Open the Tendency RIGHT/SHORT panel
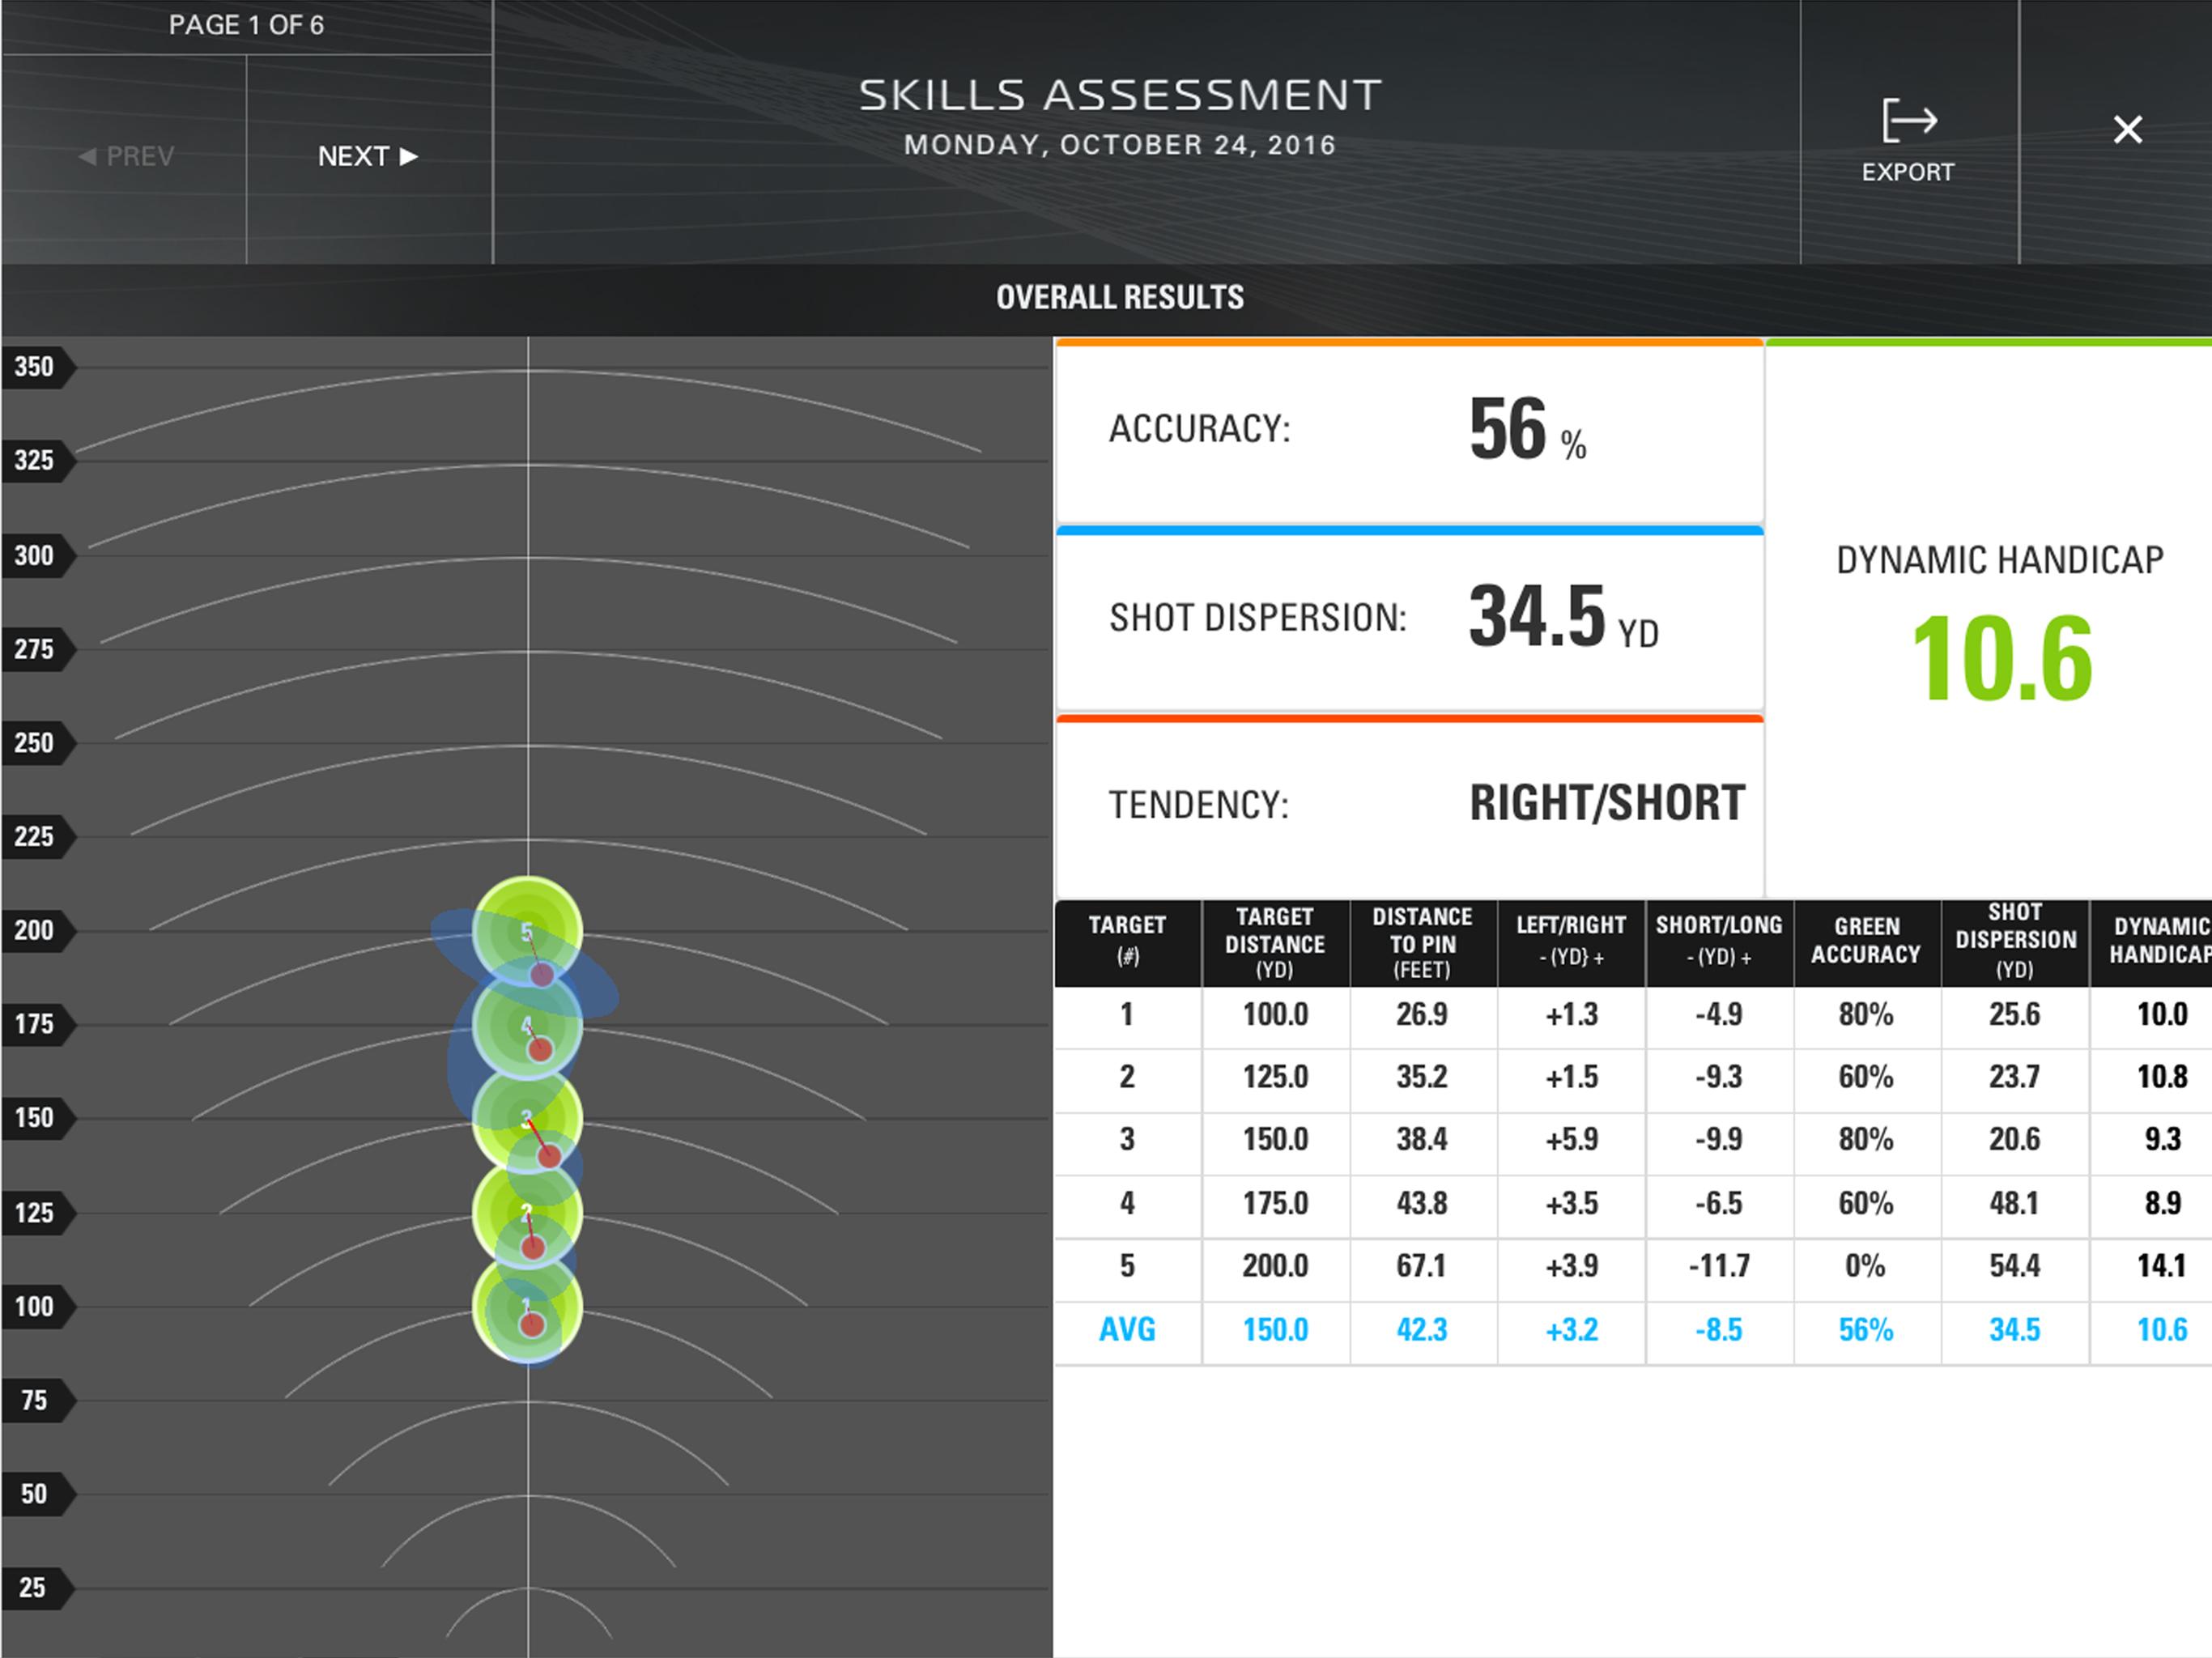Viewport: 2212px width, 1658px height. (1408, 804)
